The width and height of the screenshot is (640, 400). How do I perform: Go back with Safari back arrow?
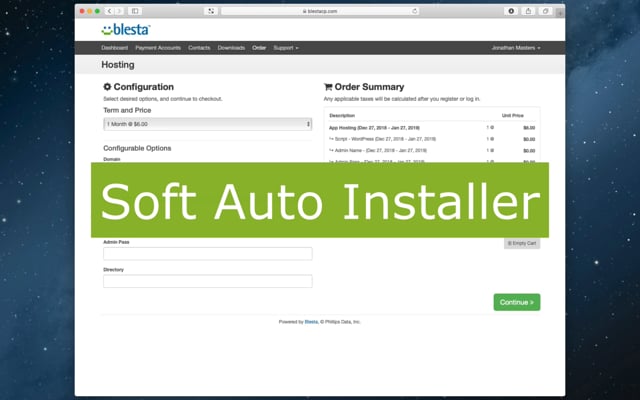click(108, 10)
